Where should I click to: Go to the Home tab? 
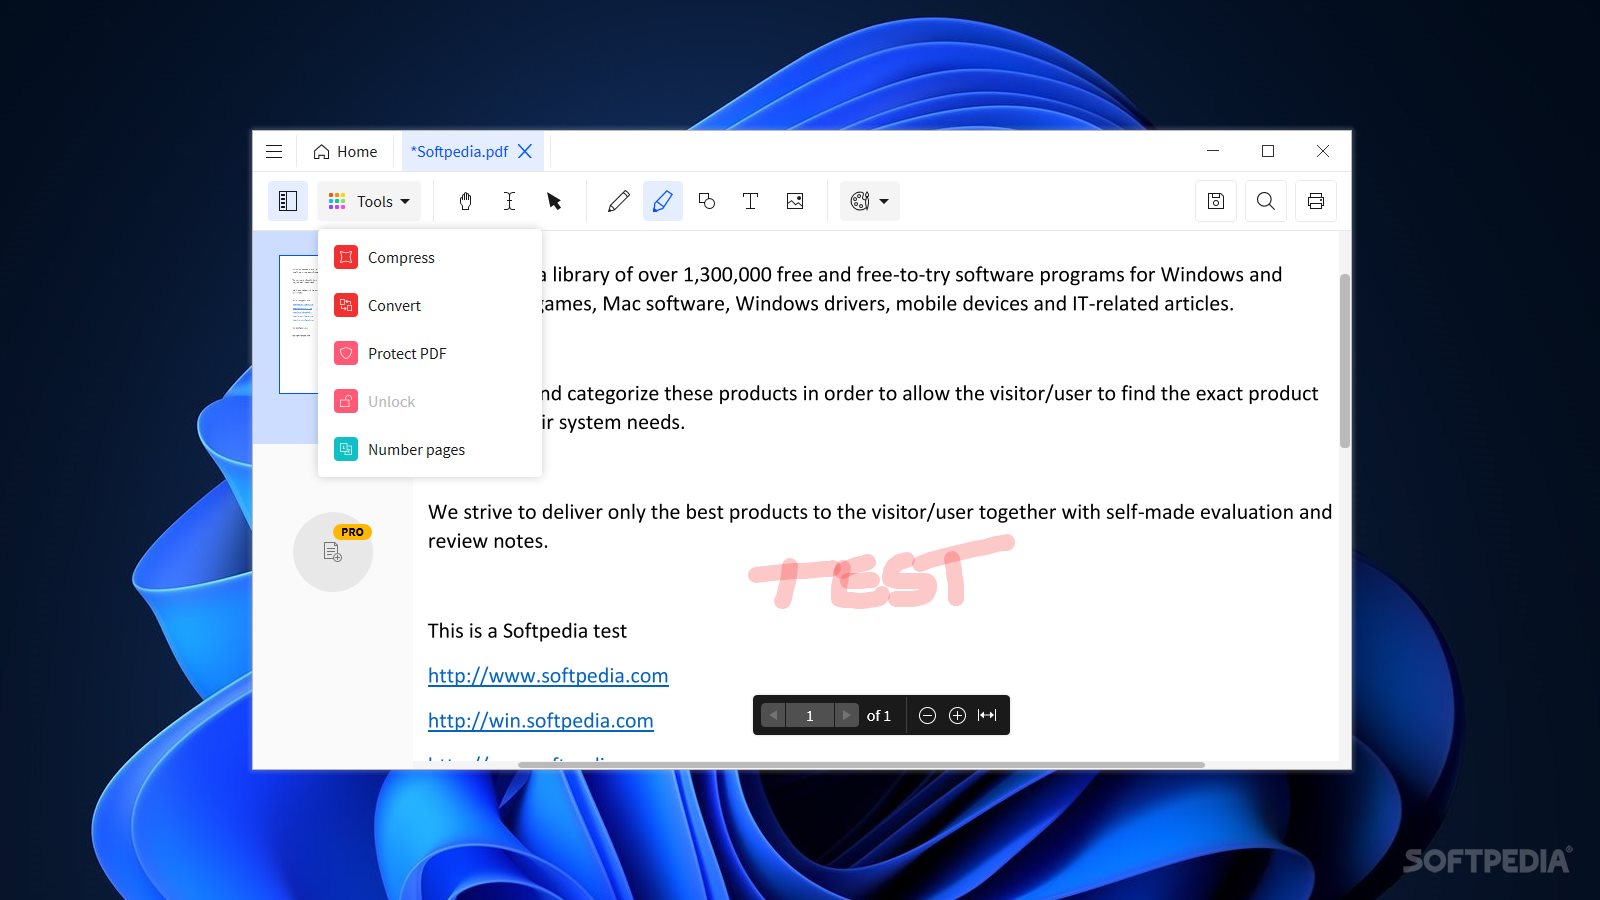[x=345, y=152]
